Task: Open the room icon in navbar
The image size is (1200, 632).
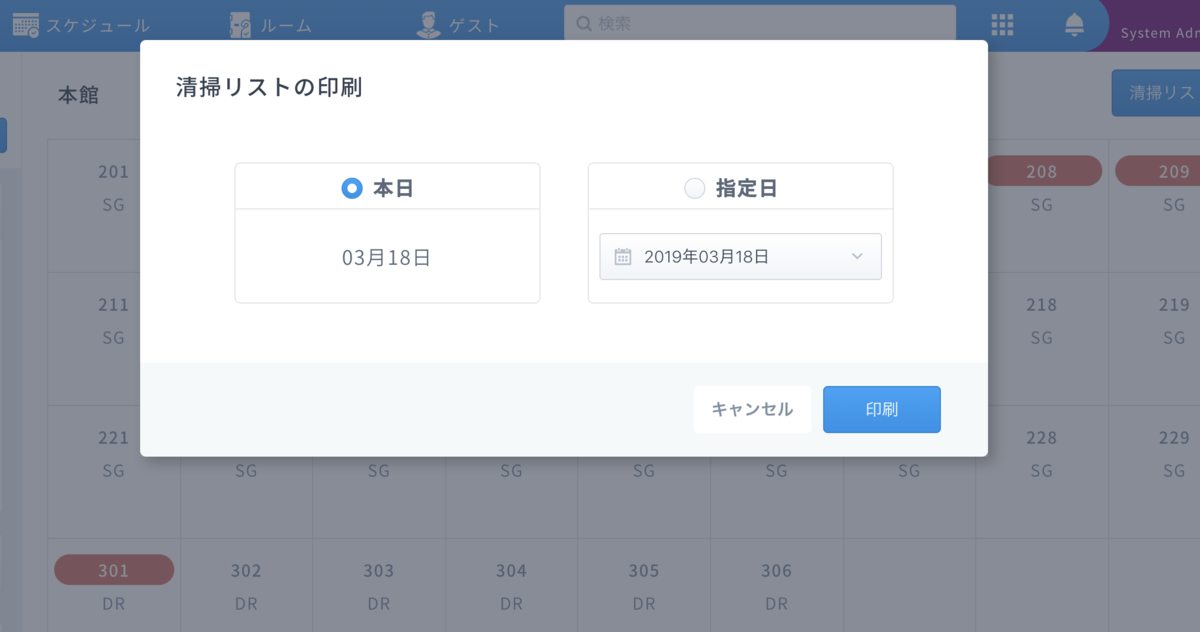Action: tap(240, 25)
